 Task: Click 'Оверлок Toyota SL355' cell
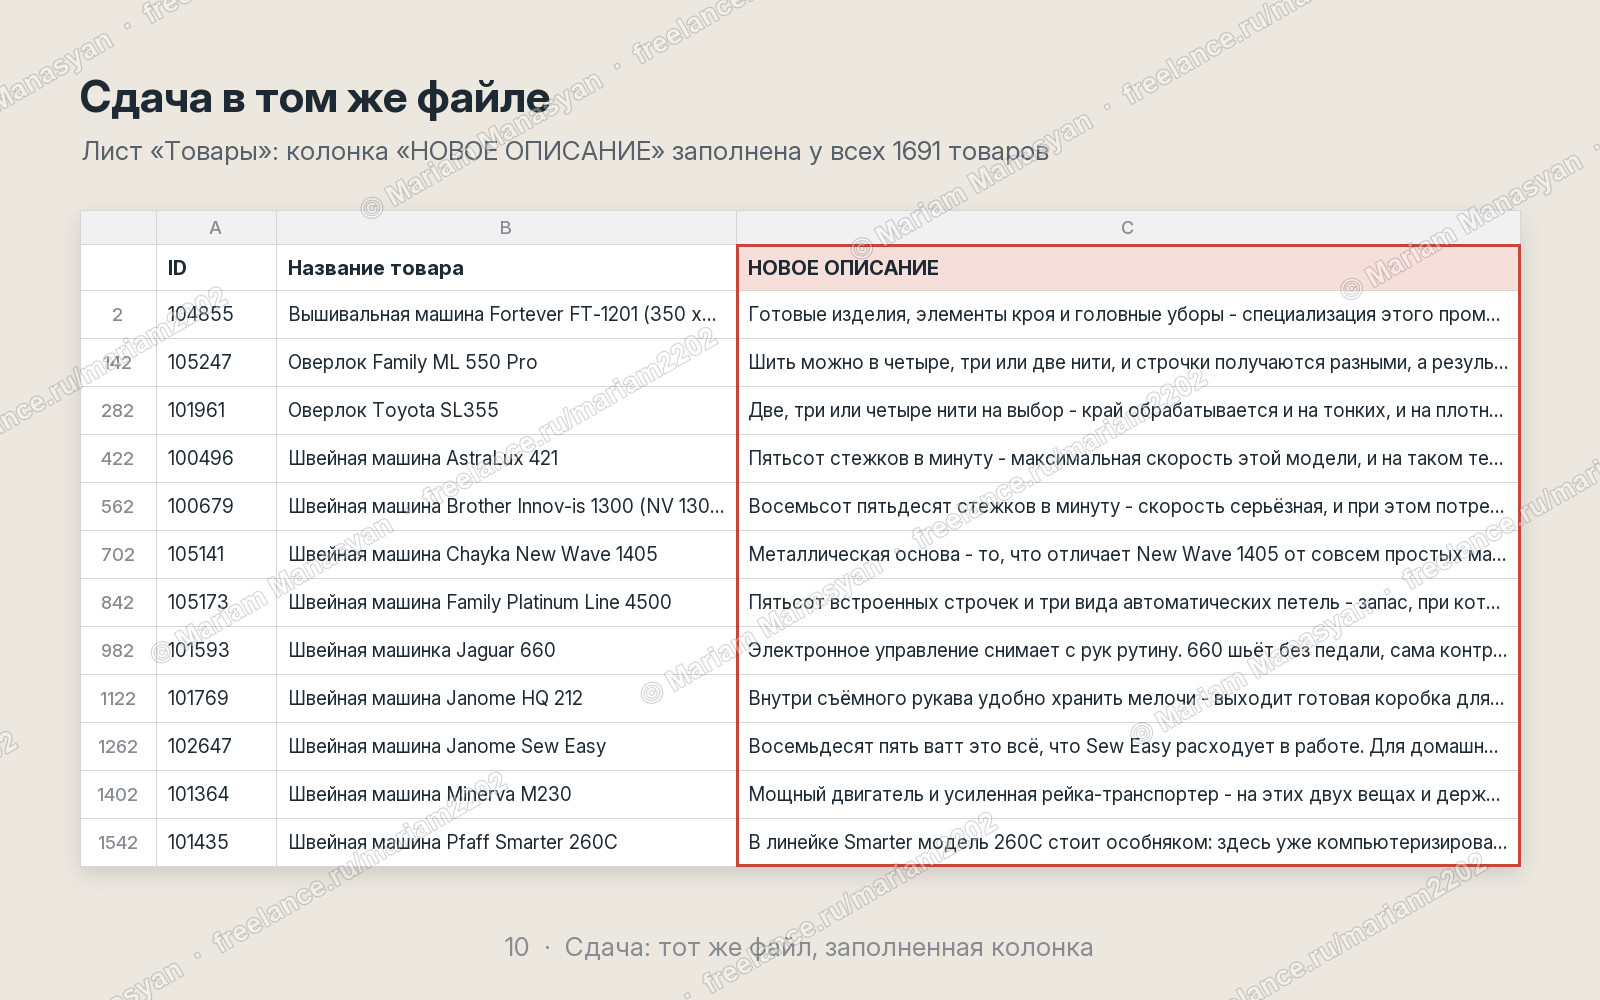(506, 411)
